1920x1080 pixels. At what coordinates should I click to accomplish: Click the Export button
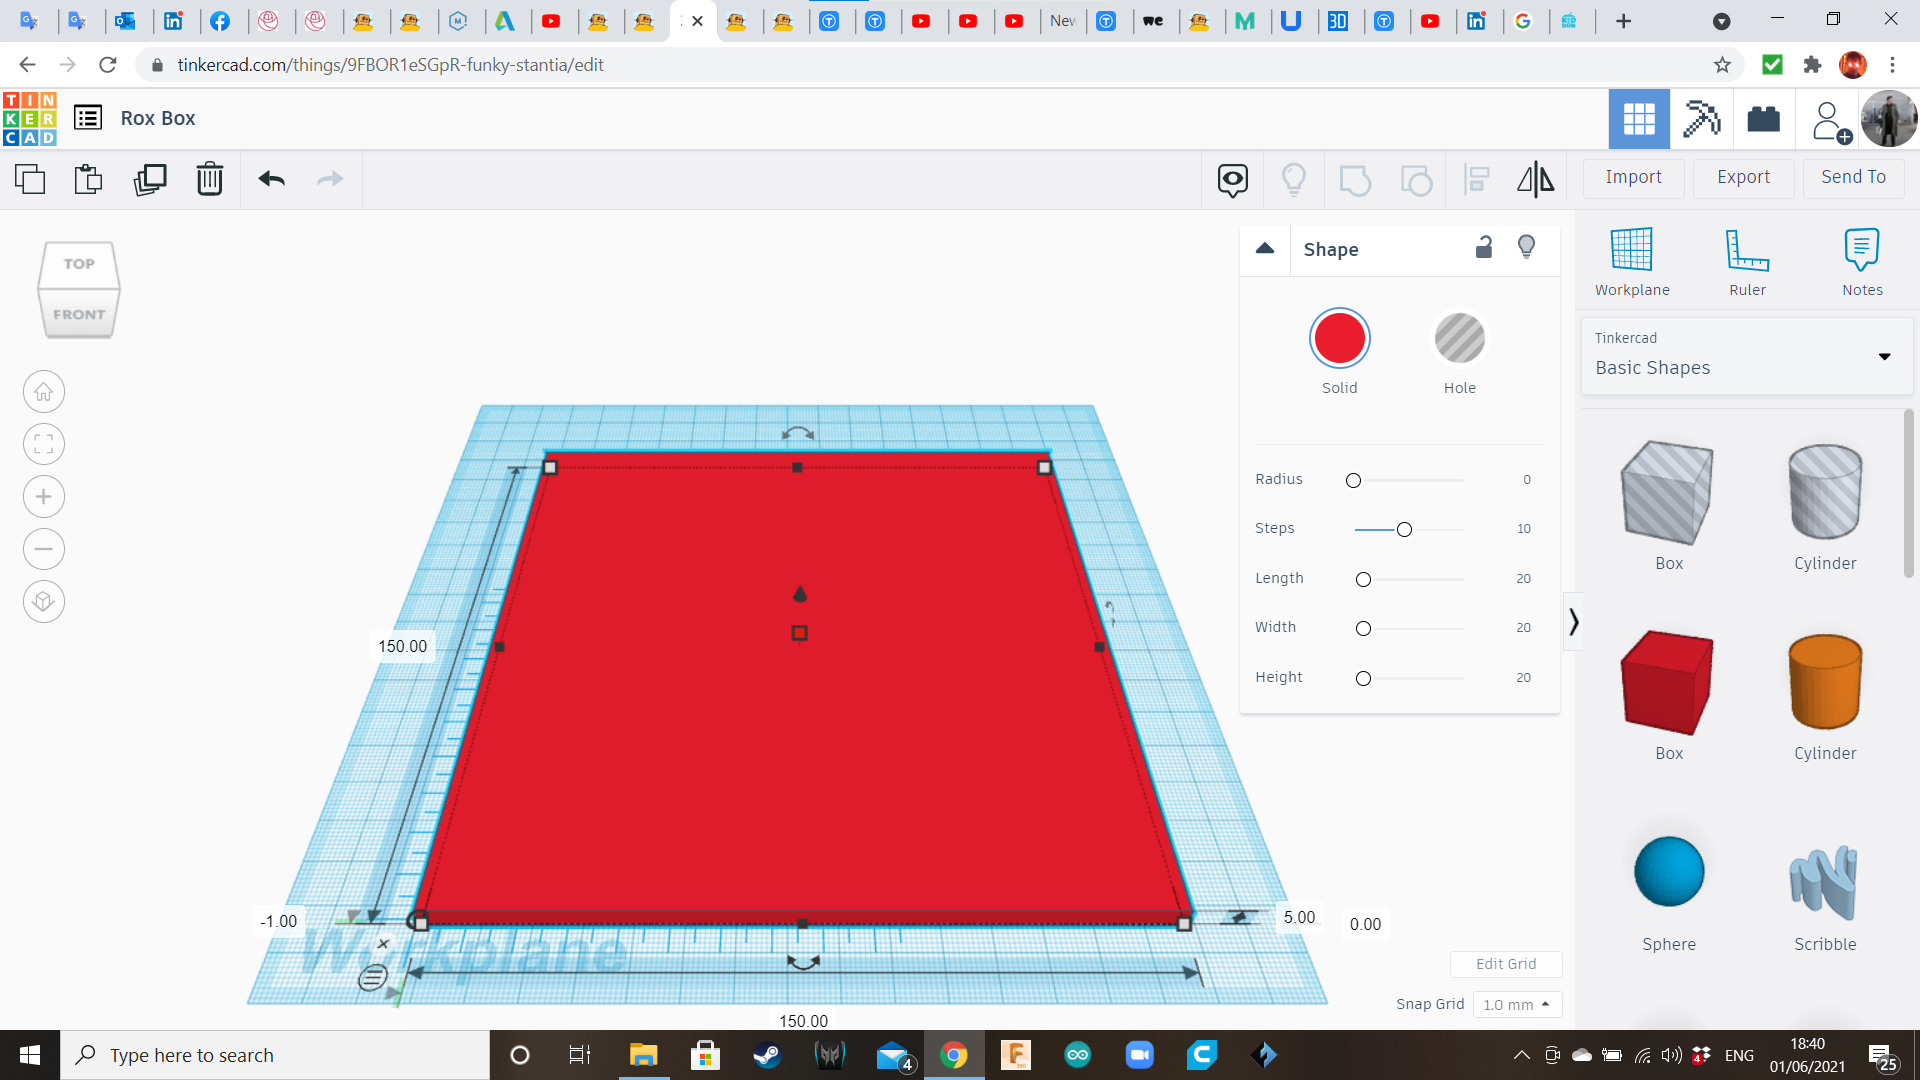(1743, 177)
